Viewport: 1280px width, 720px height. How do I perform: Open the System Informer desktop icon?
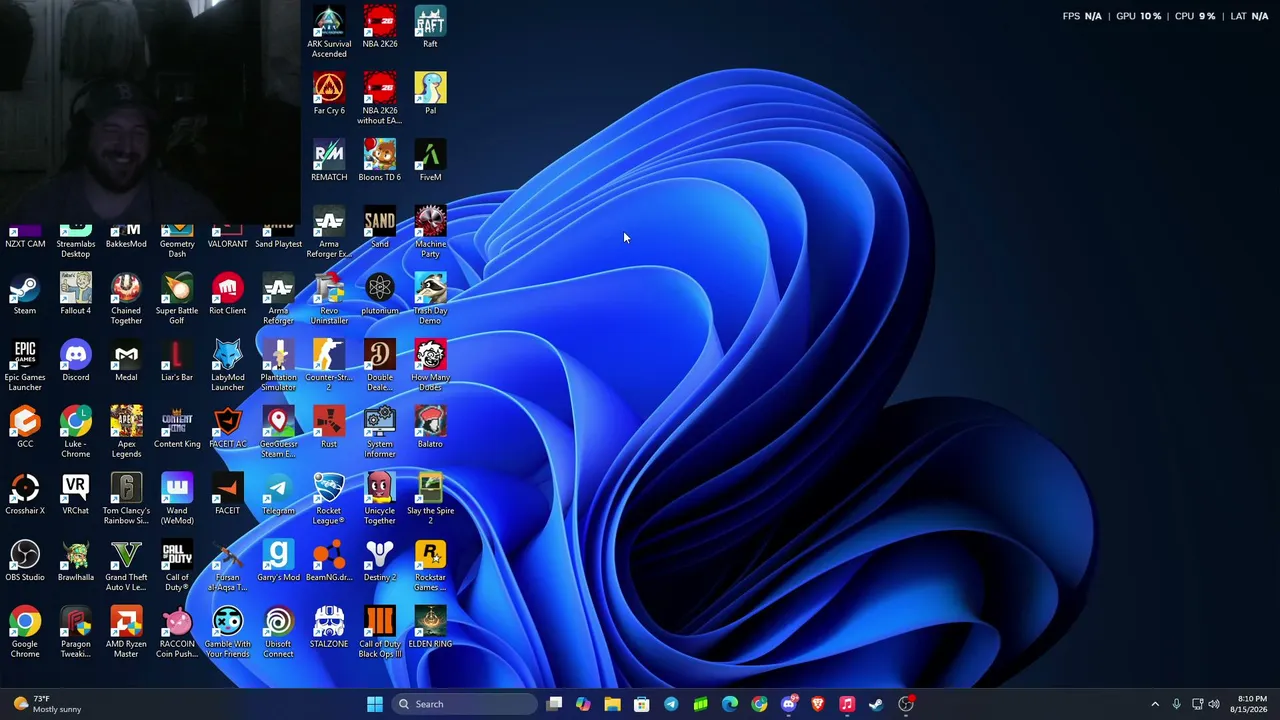coord(380,432)
